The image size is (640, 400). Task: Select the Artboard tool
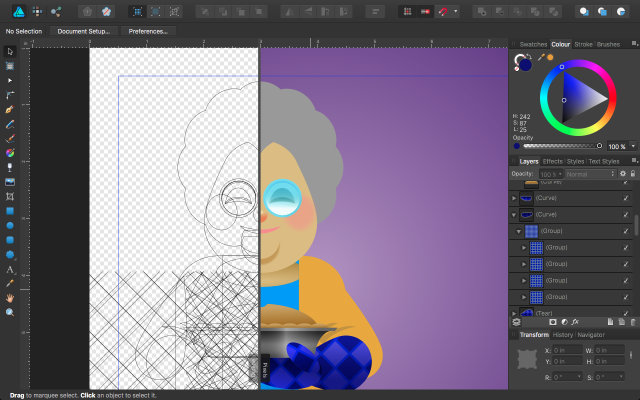pos(10,66)
